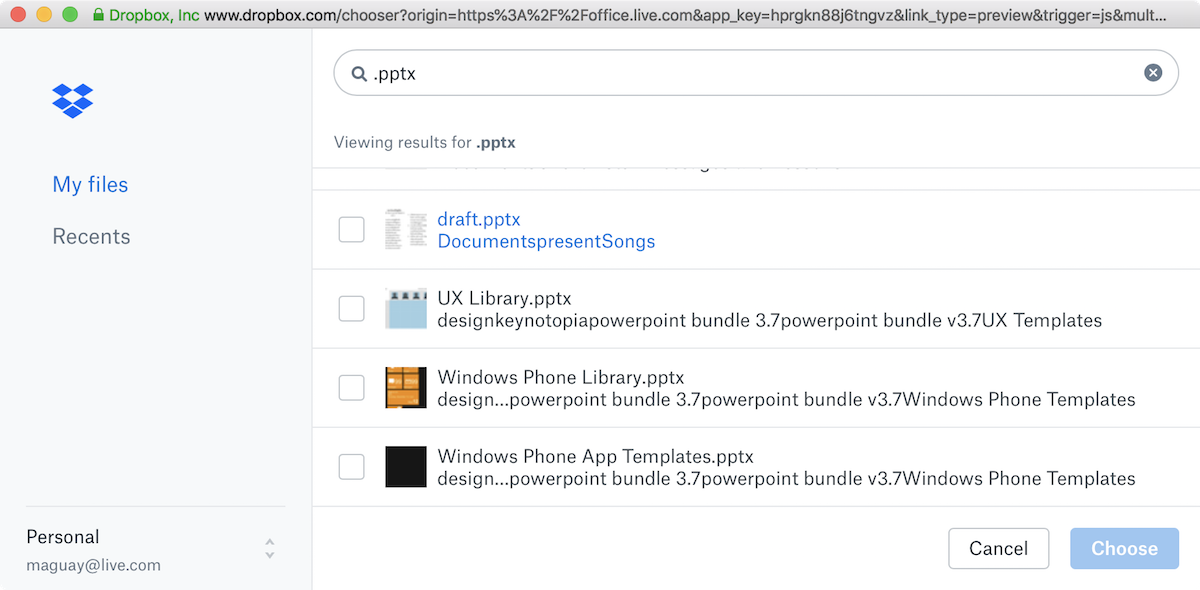Click the Windows Phone App Templates.pptx thumbnail
Viewport: 1200px width, 590px height.
click(406, 467)
